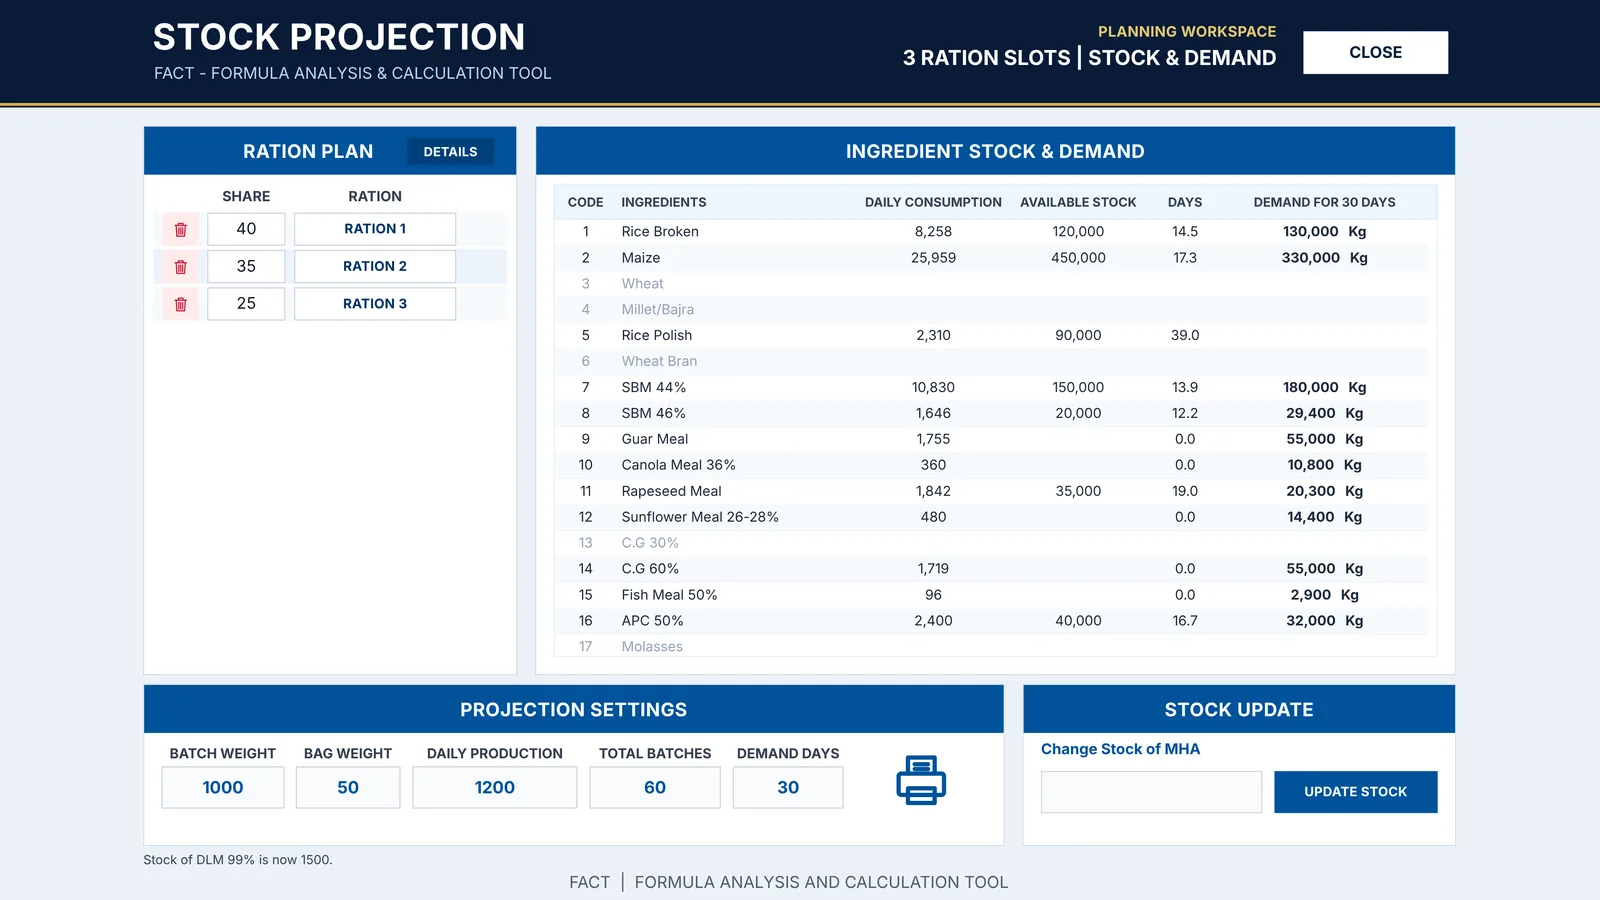
Task: Click the UPDATE STOCK button
Action: (1355, 791)
